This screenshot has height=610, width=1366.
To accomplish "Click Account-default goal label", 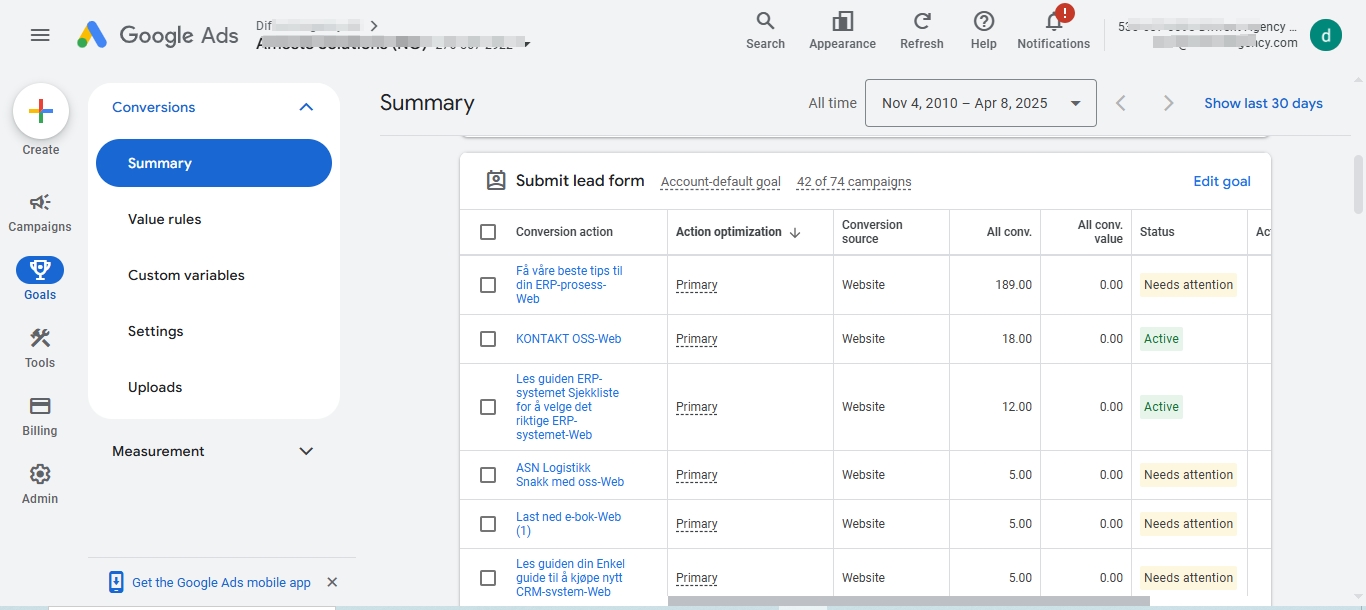I will tap(720, 182).
